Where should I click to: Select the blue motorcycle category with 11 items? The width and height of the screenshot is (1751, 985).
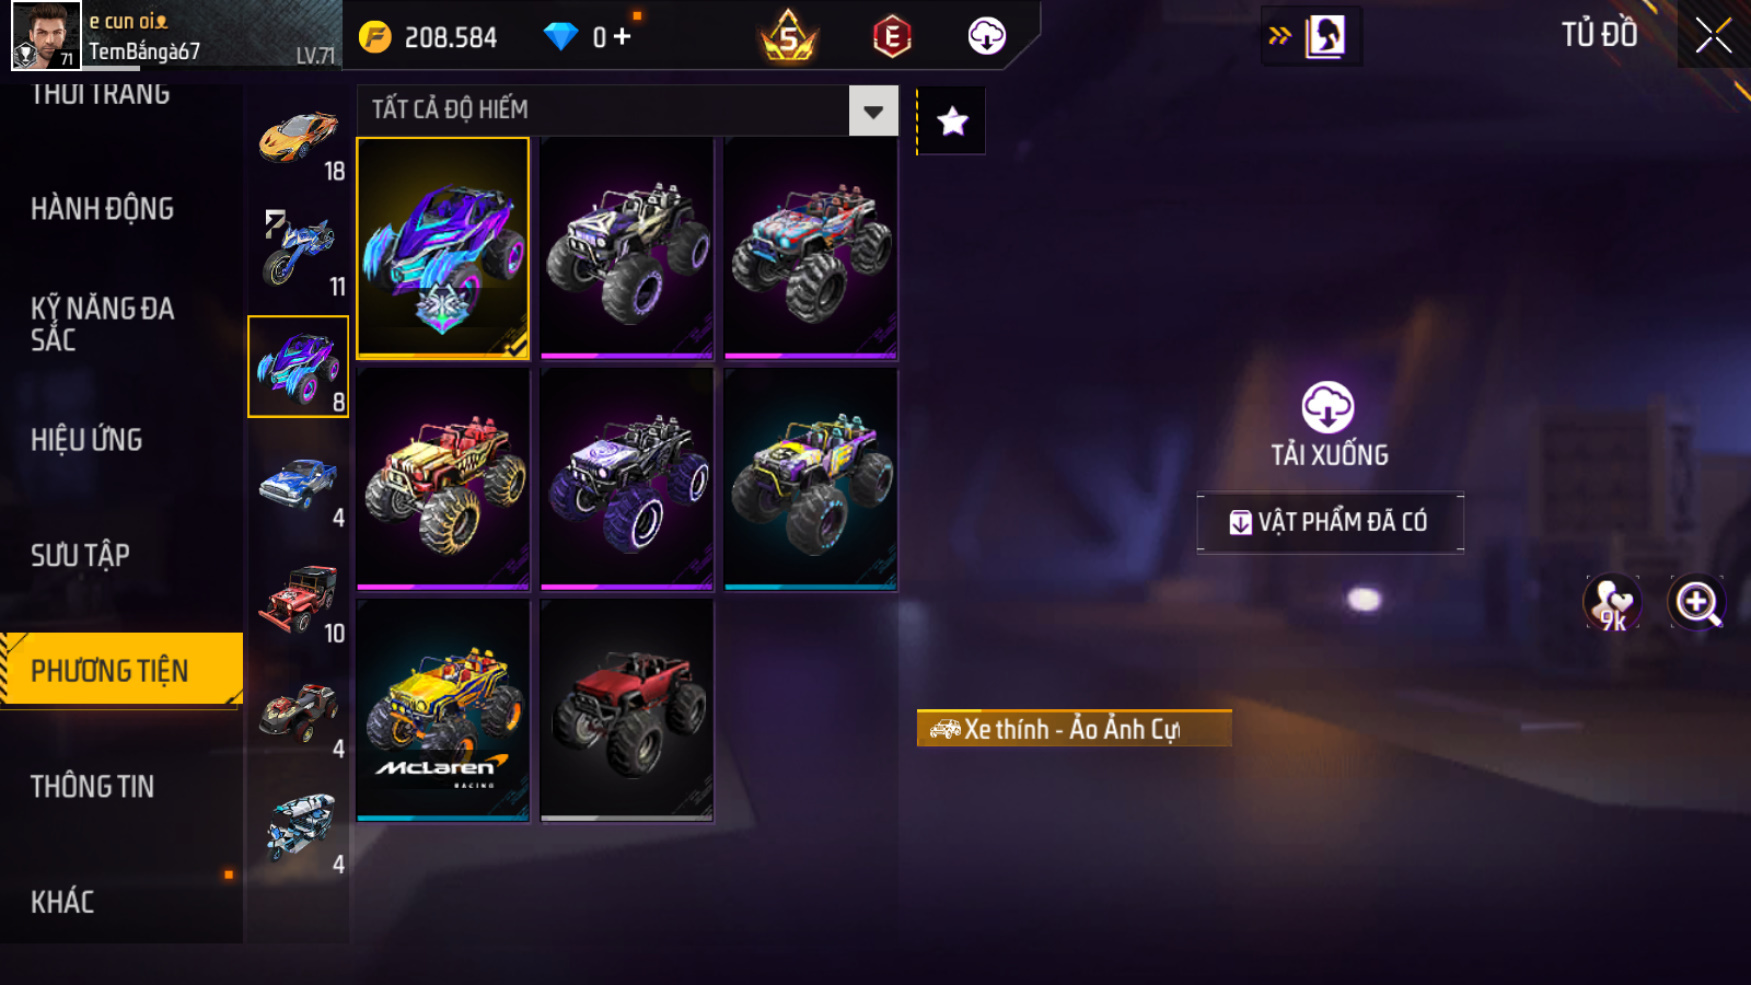click(x=299, y=252)
